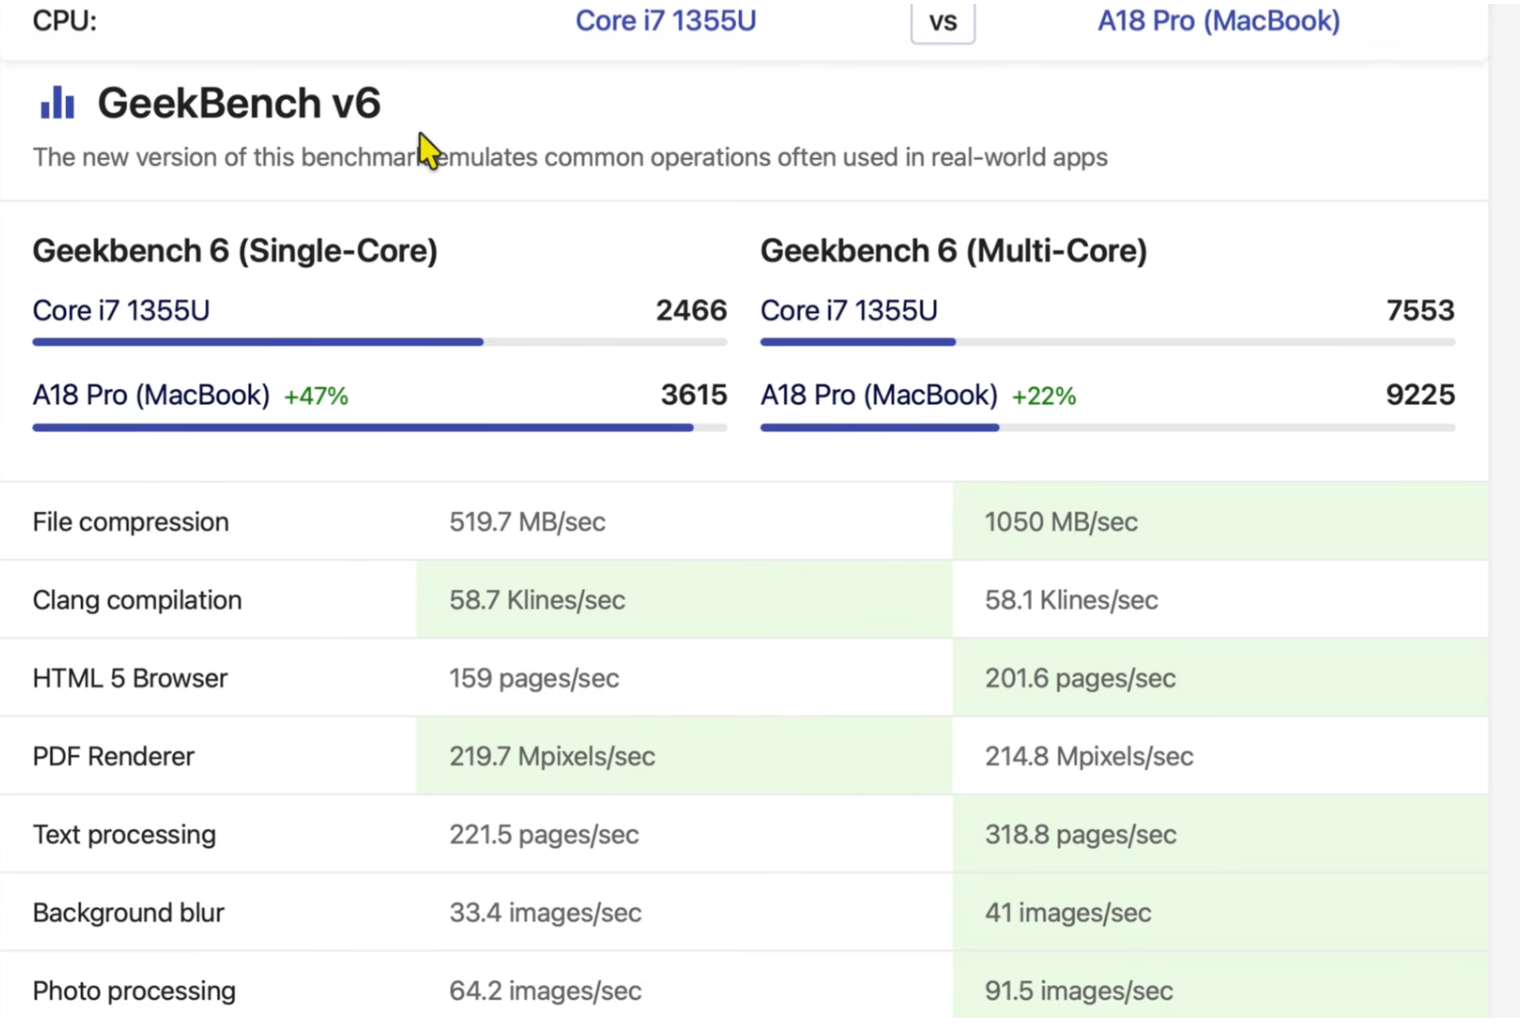Open A18 Pro (MacBook) link under Single-Core

click(x=151, y=395)
